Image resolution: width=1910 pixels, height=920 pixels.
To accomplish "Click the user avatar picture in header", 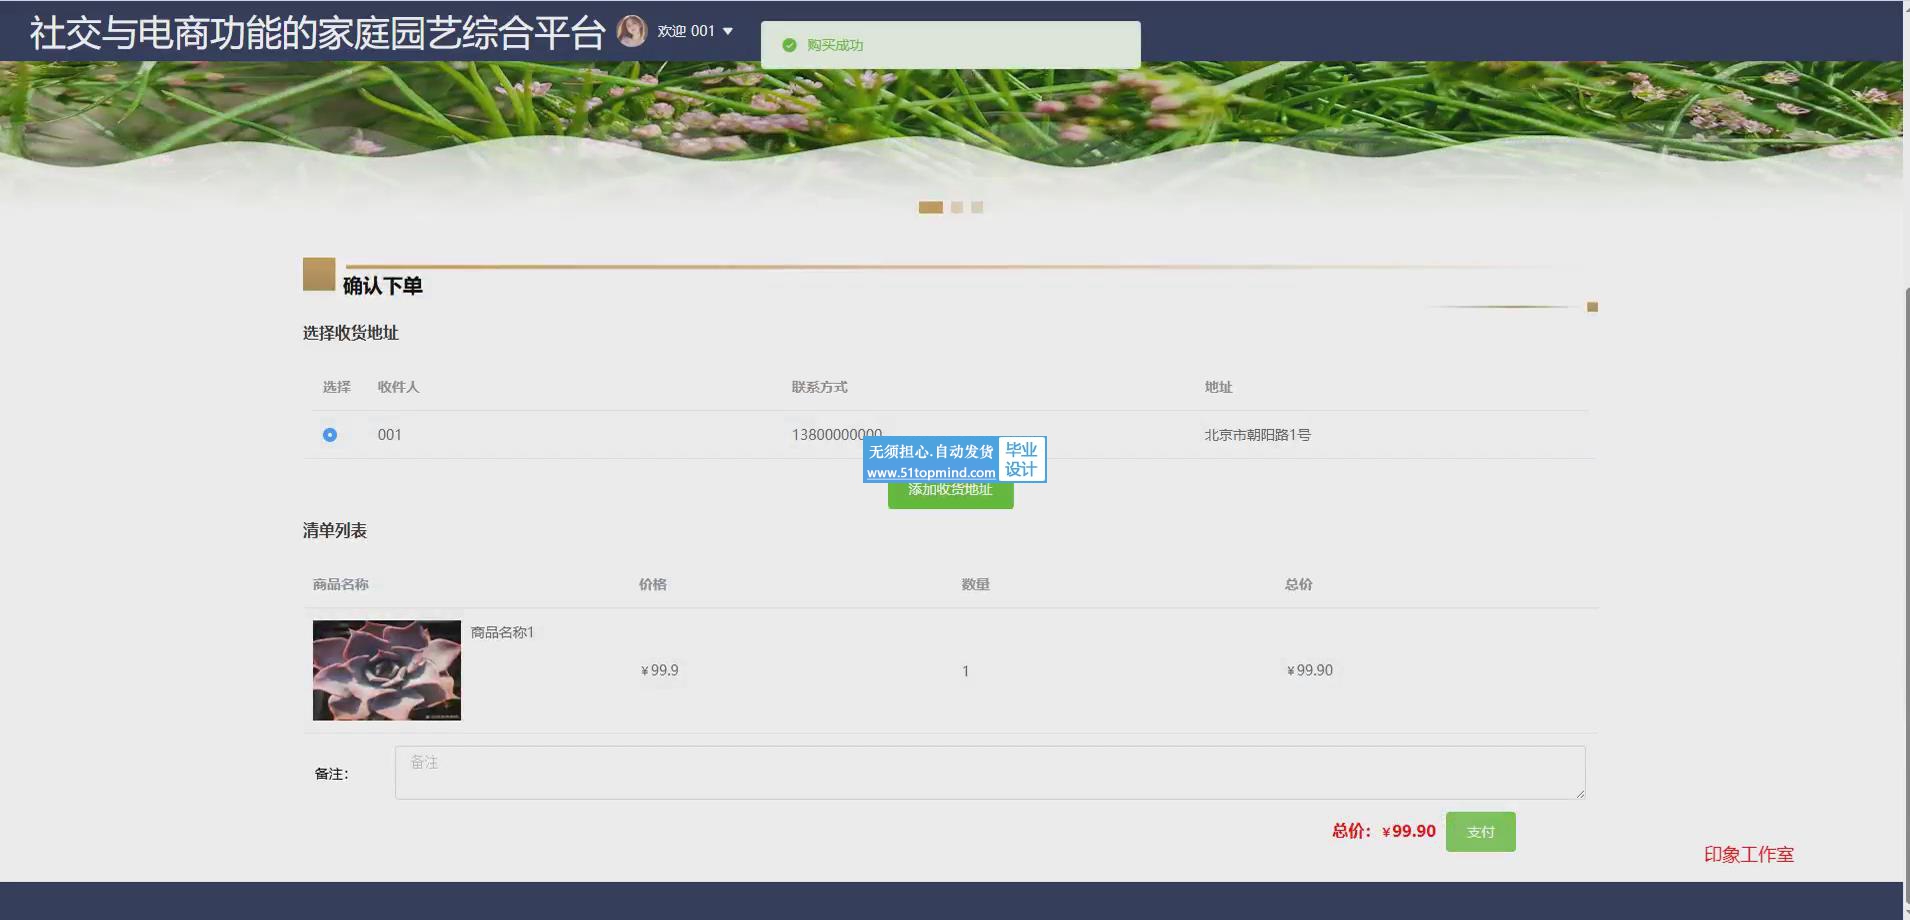I will (631, 31).
